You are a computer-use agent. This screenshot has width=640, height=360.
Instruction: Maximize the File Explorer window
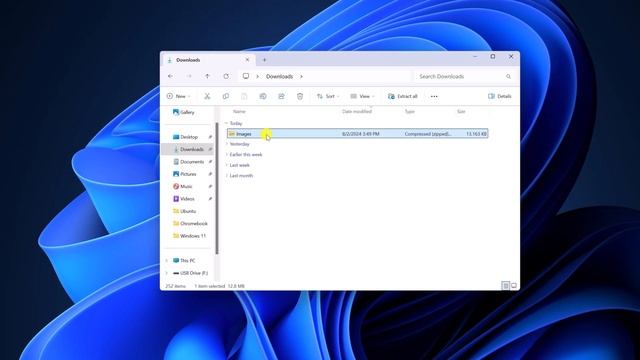[493, 56]
